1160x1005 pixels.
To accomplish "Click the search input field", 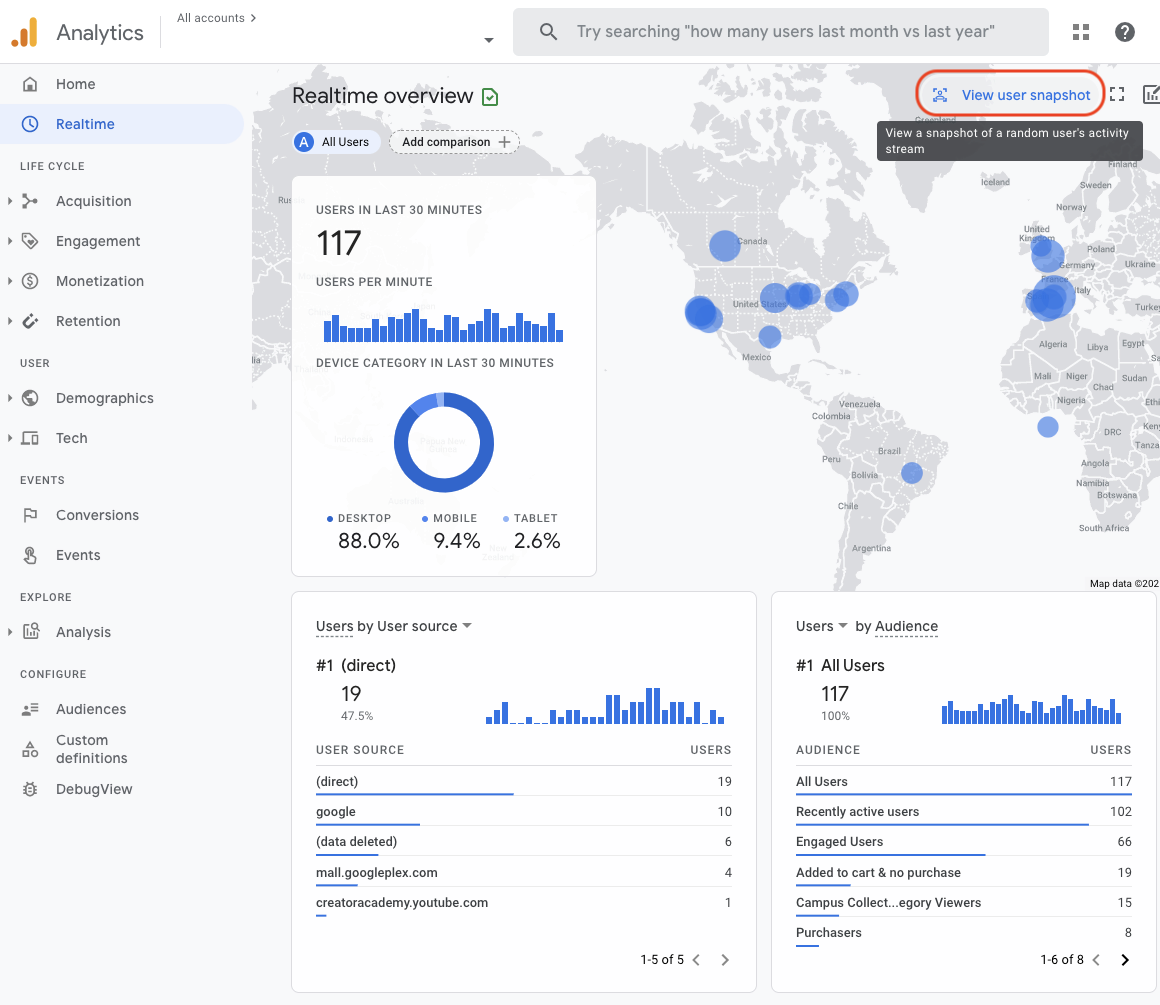I will pyautogui.click(x=785, y=32).
